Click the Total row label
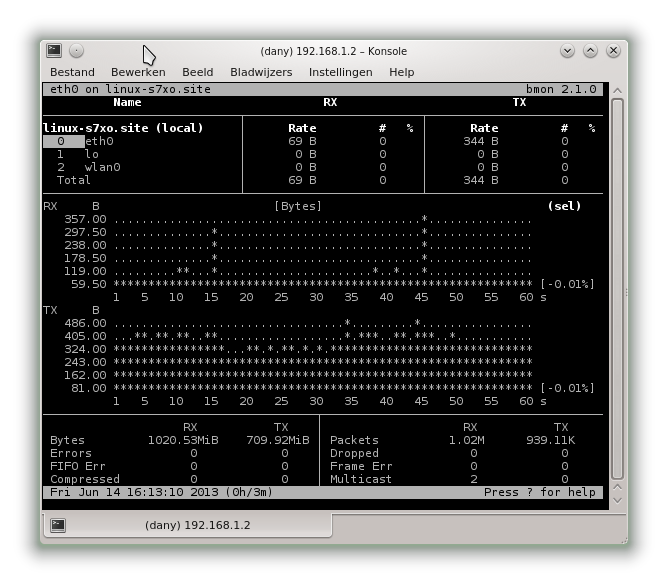The image size is (668, 584). [73, 180]
